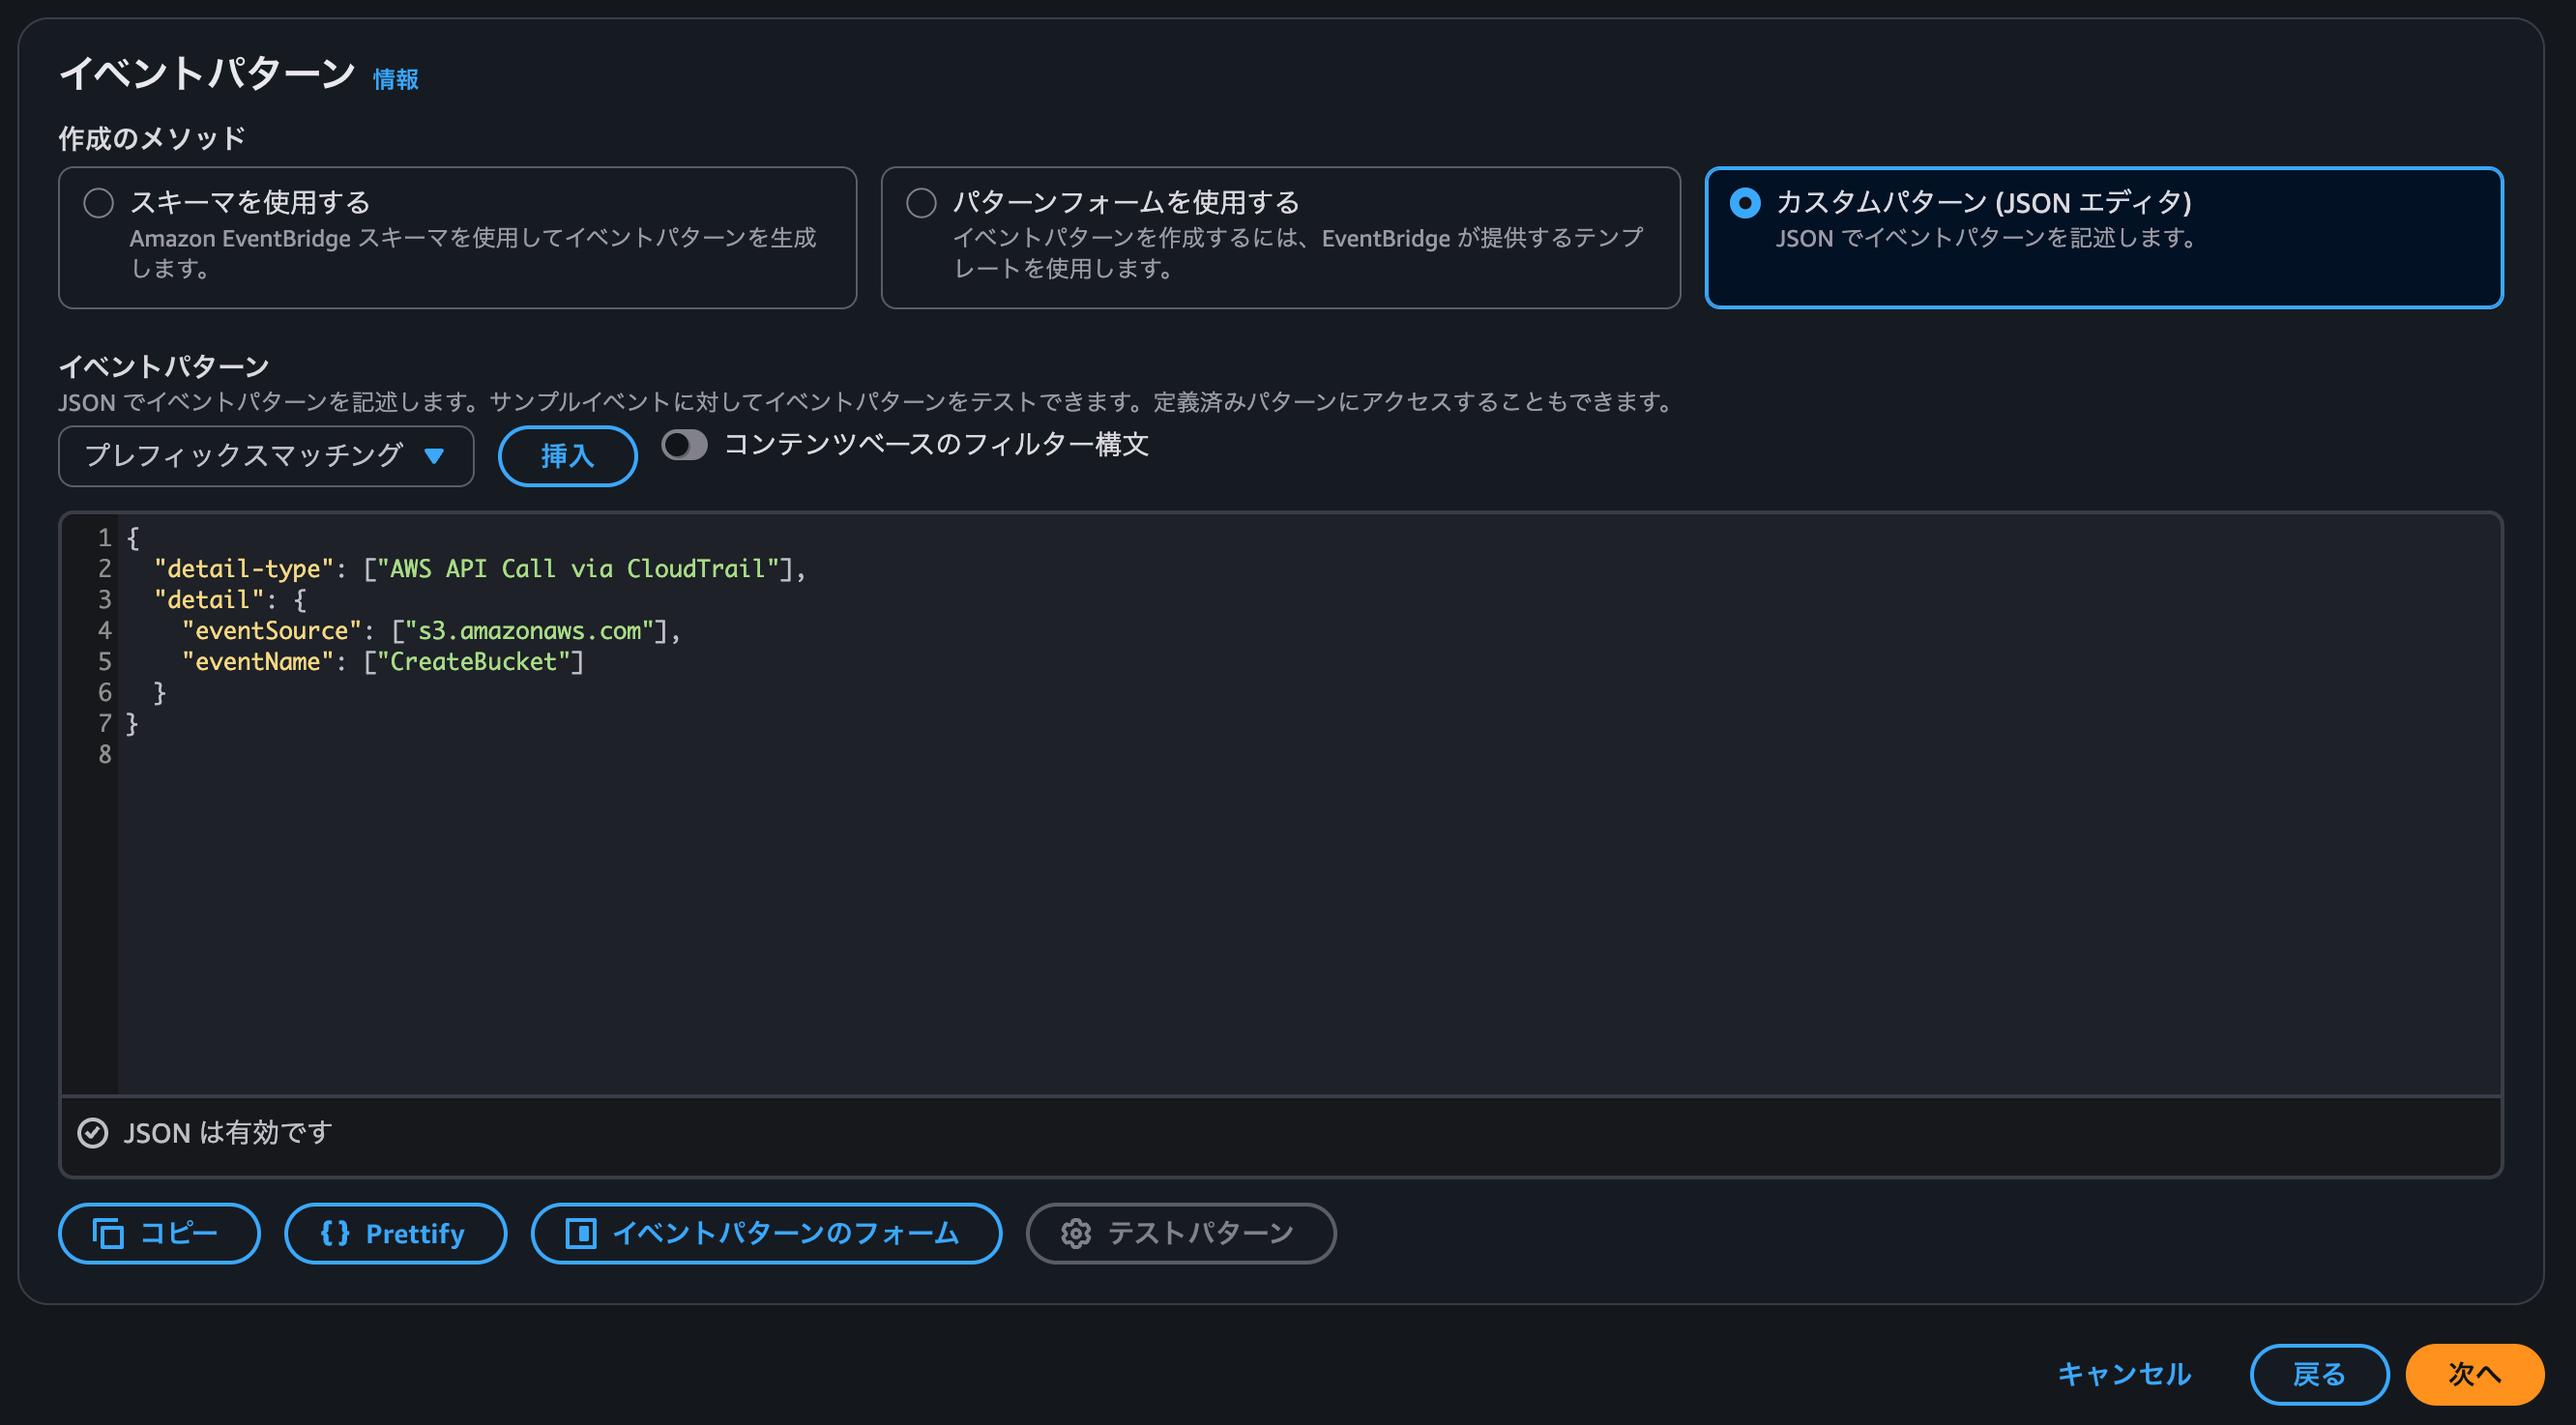Switch to イベントパターンのフォーム view
This screenshot has width=2576, height=1425.
coord(765,1233)
